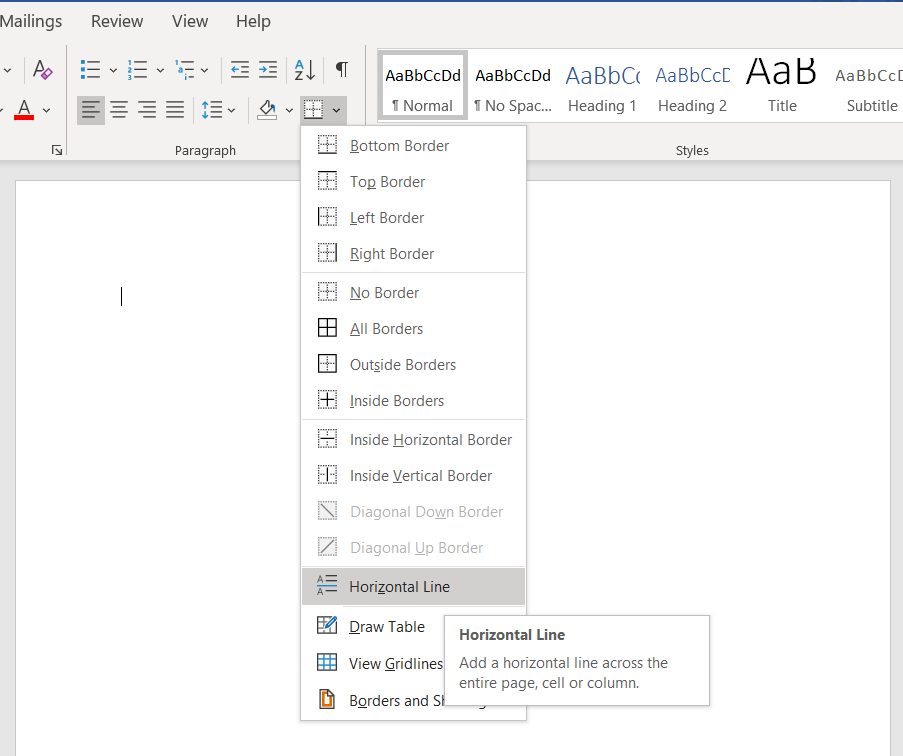The width and height of the screenshot is (903, 756).
Task: Open the Borders dropdown arrow
Action: click(x=336, y=110)
